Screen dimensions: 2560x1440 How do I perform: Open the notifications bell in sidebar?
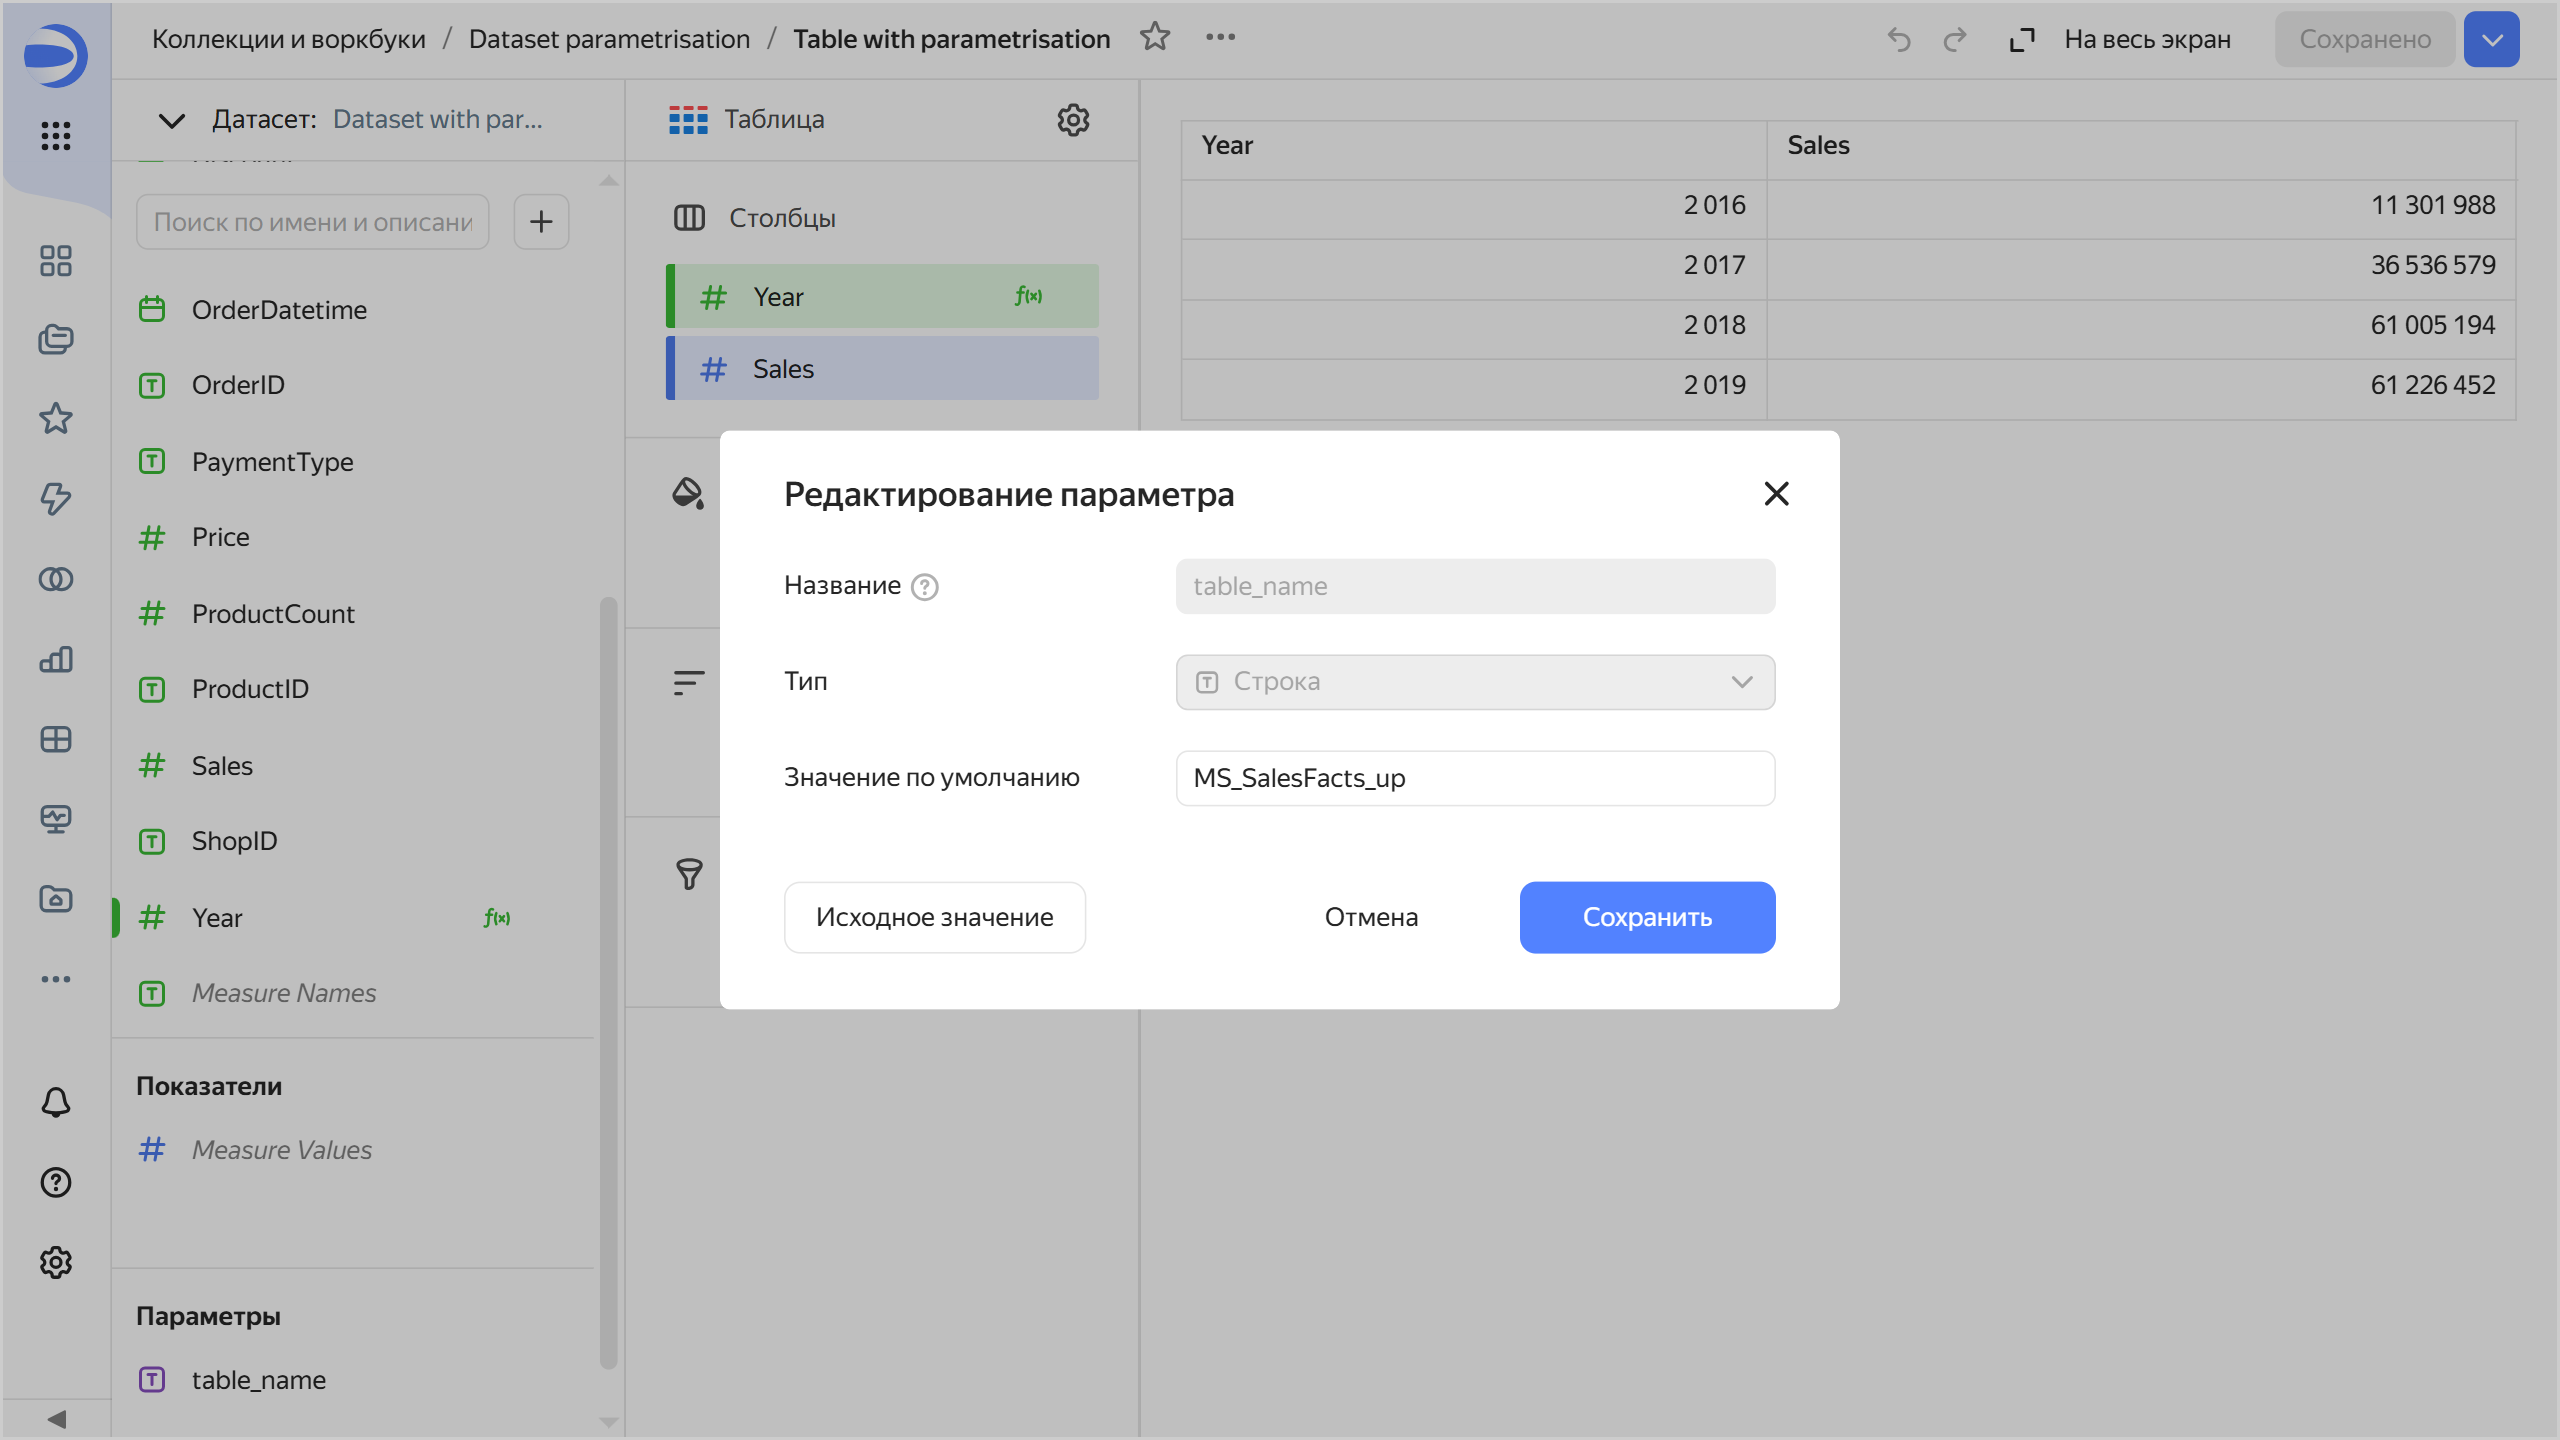[x=56, y=1102]
